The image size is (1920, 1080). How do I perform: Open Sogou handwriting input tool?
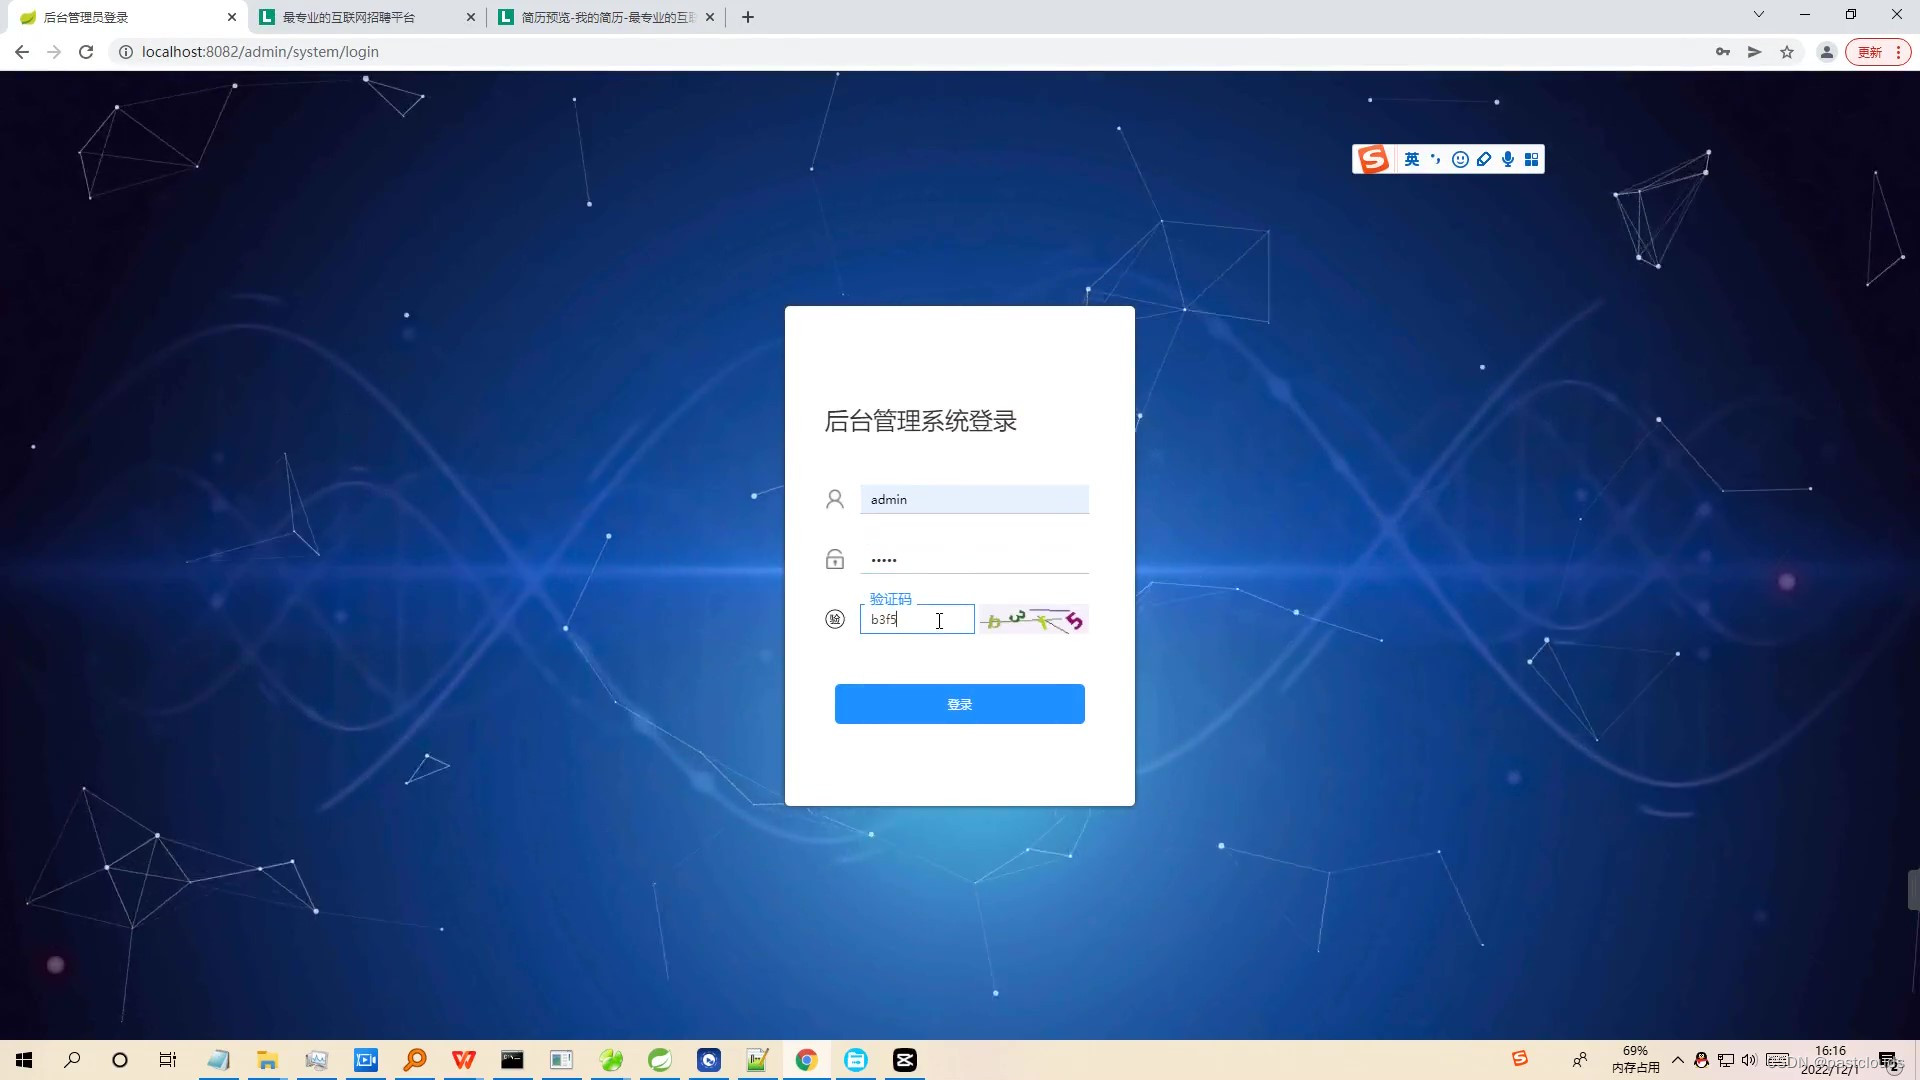click(1483, 158)
